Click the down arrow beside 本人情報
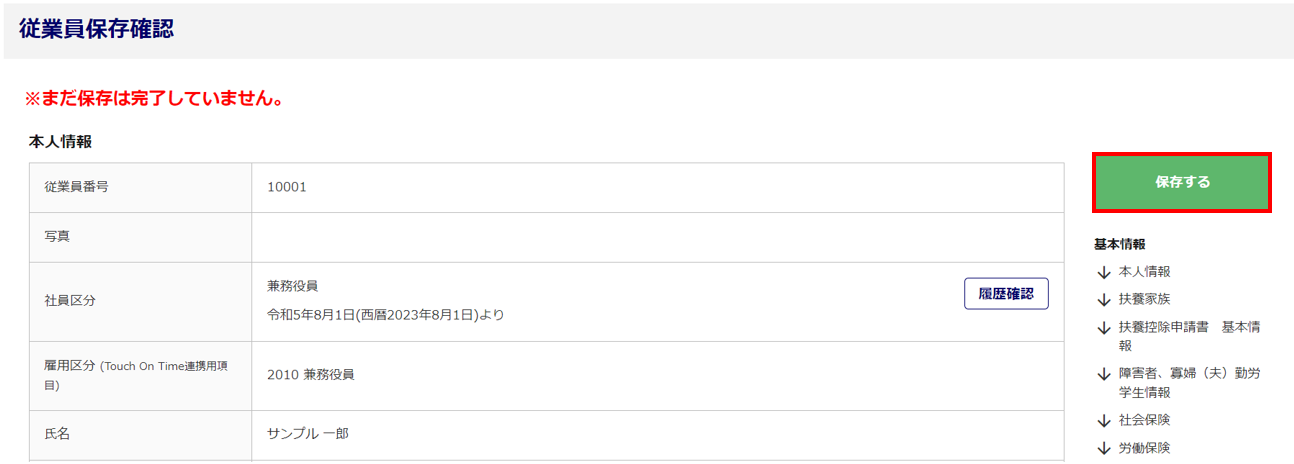The width and height of the screenshot is (1294, 464). point(1104,272)
